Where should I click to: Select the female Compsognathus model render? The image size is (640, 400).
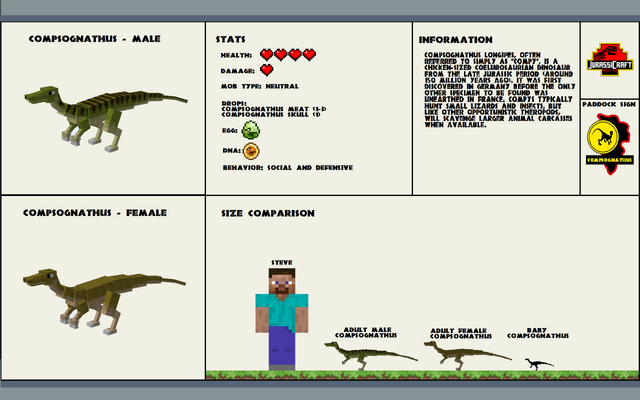(104, 301)
